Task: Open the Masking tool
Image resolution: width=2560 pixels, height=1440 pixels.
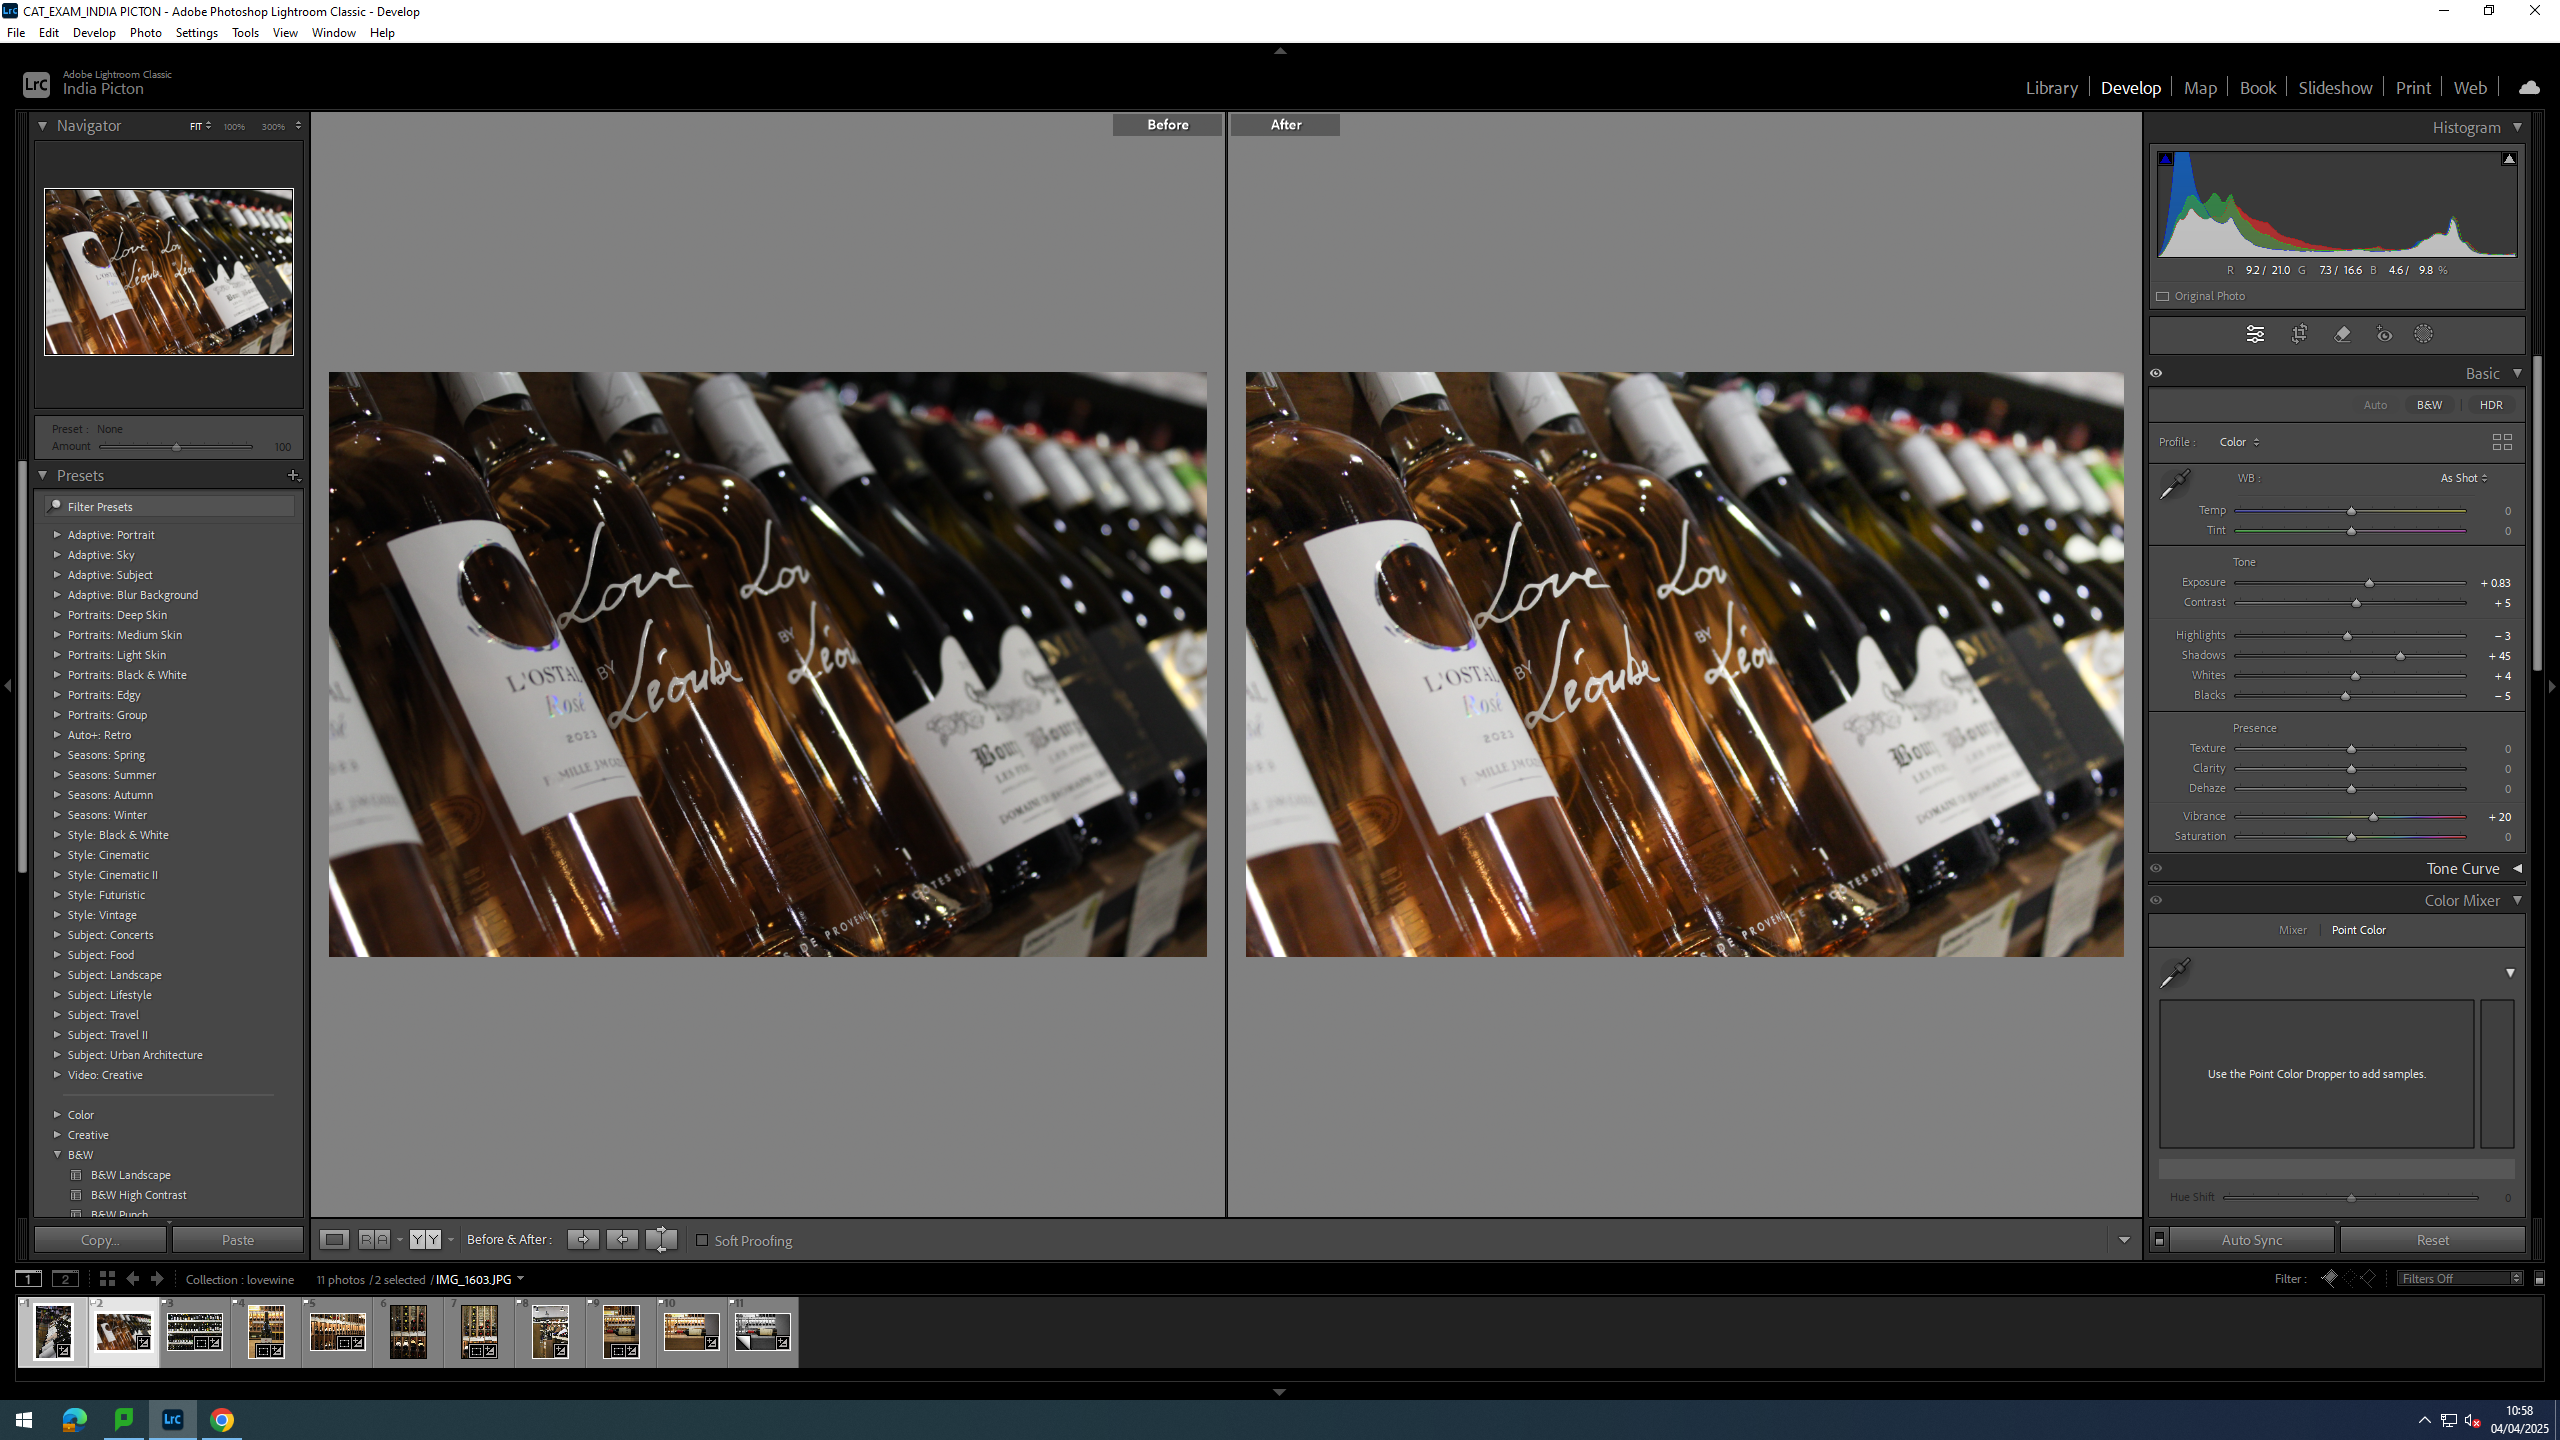Action: [2423, 335]
